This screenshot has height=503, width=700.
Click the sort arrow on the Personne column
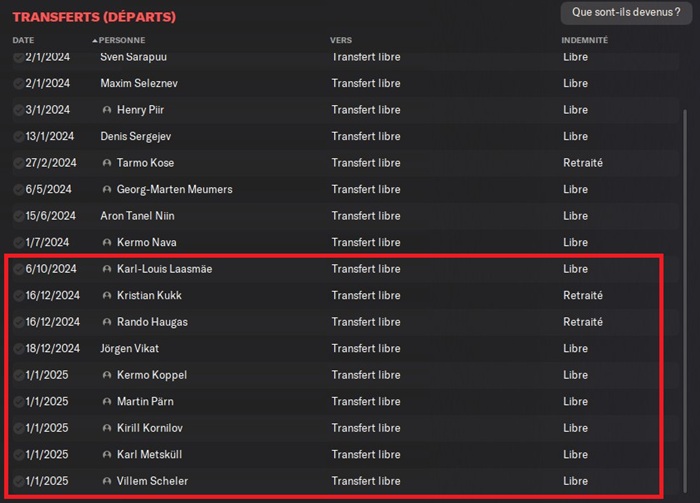click(95, 40)
